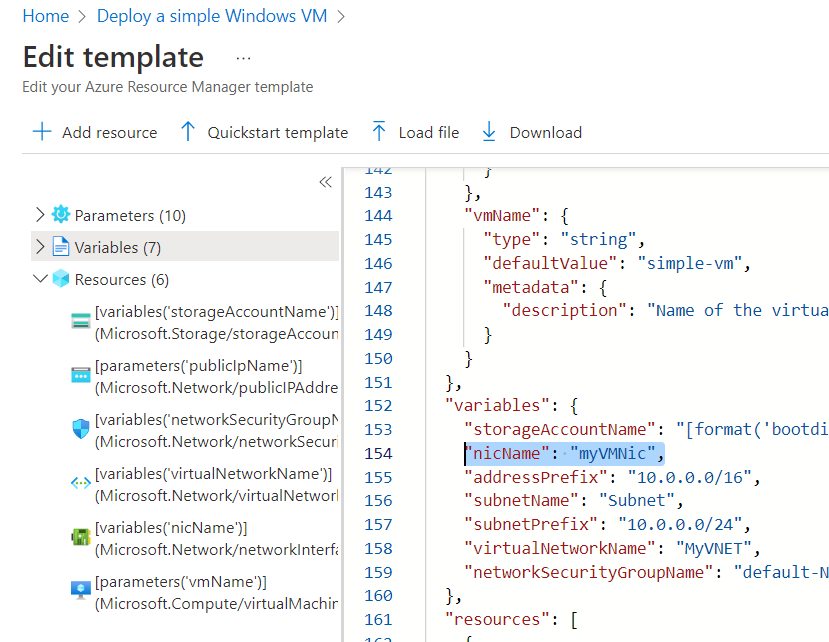Click Add resource in the toolbar
Screen dimensions: 829x642
click(x=95, y=133)
